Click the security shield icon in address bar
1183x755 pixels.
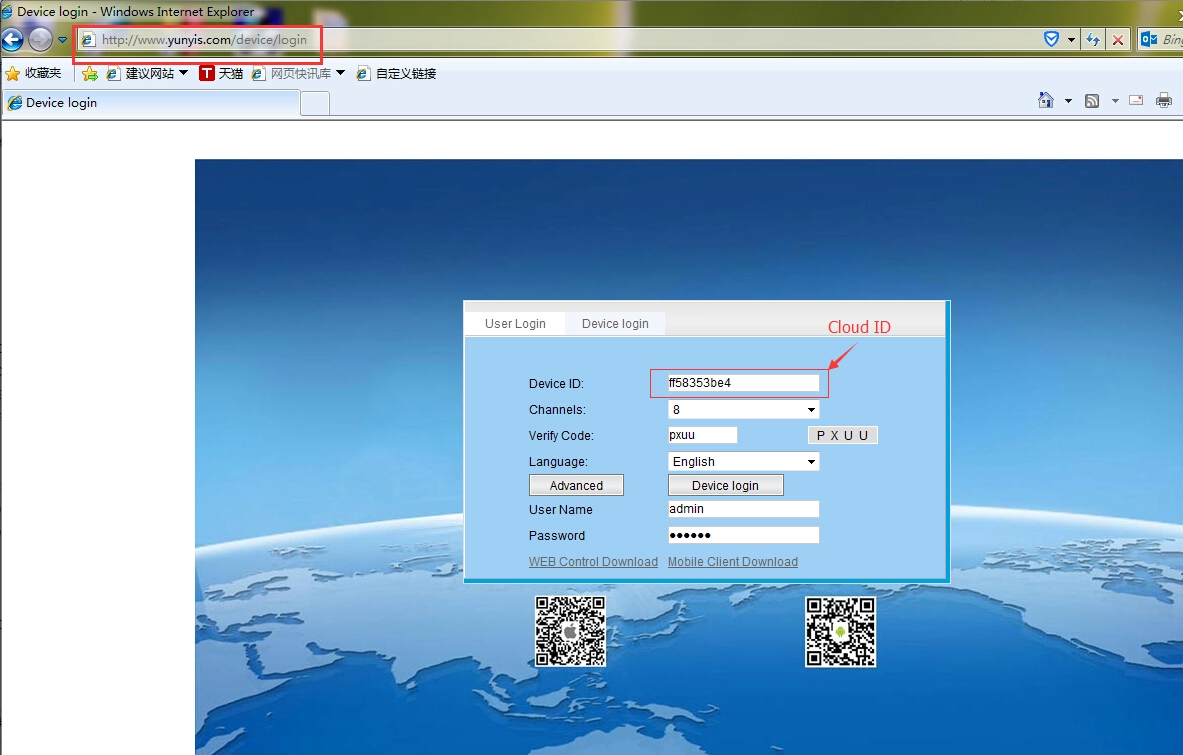(1051, 39)
